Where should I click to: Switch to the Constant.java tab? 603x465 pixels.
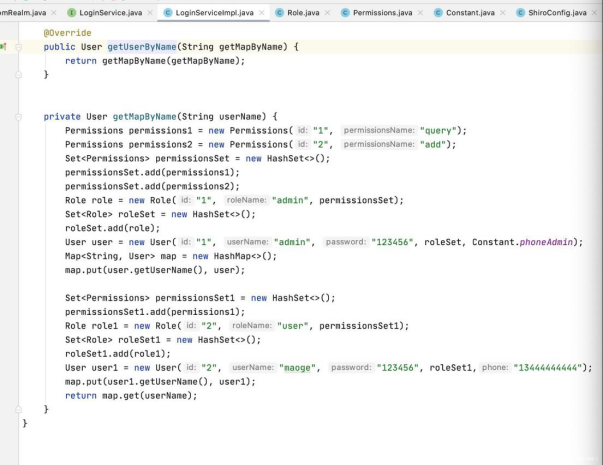pyautogui.click(x=470, y=13)
